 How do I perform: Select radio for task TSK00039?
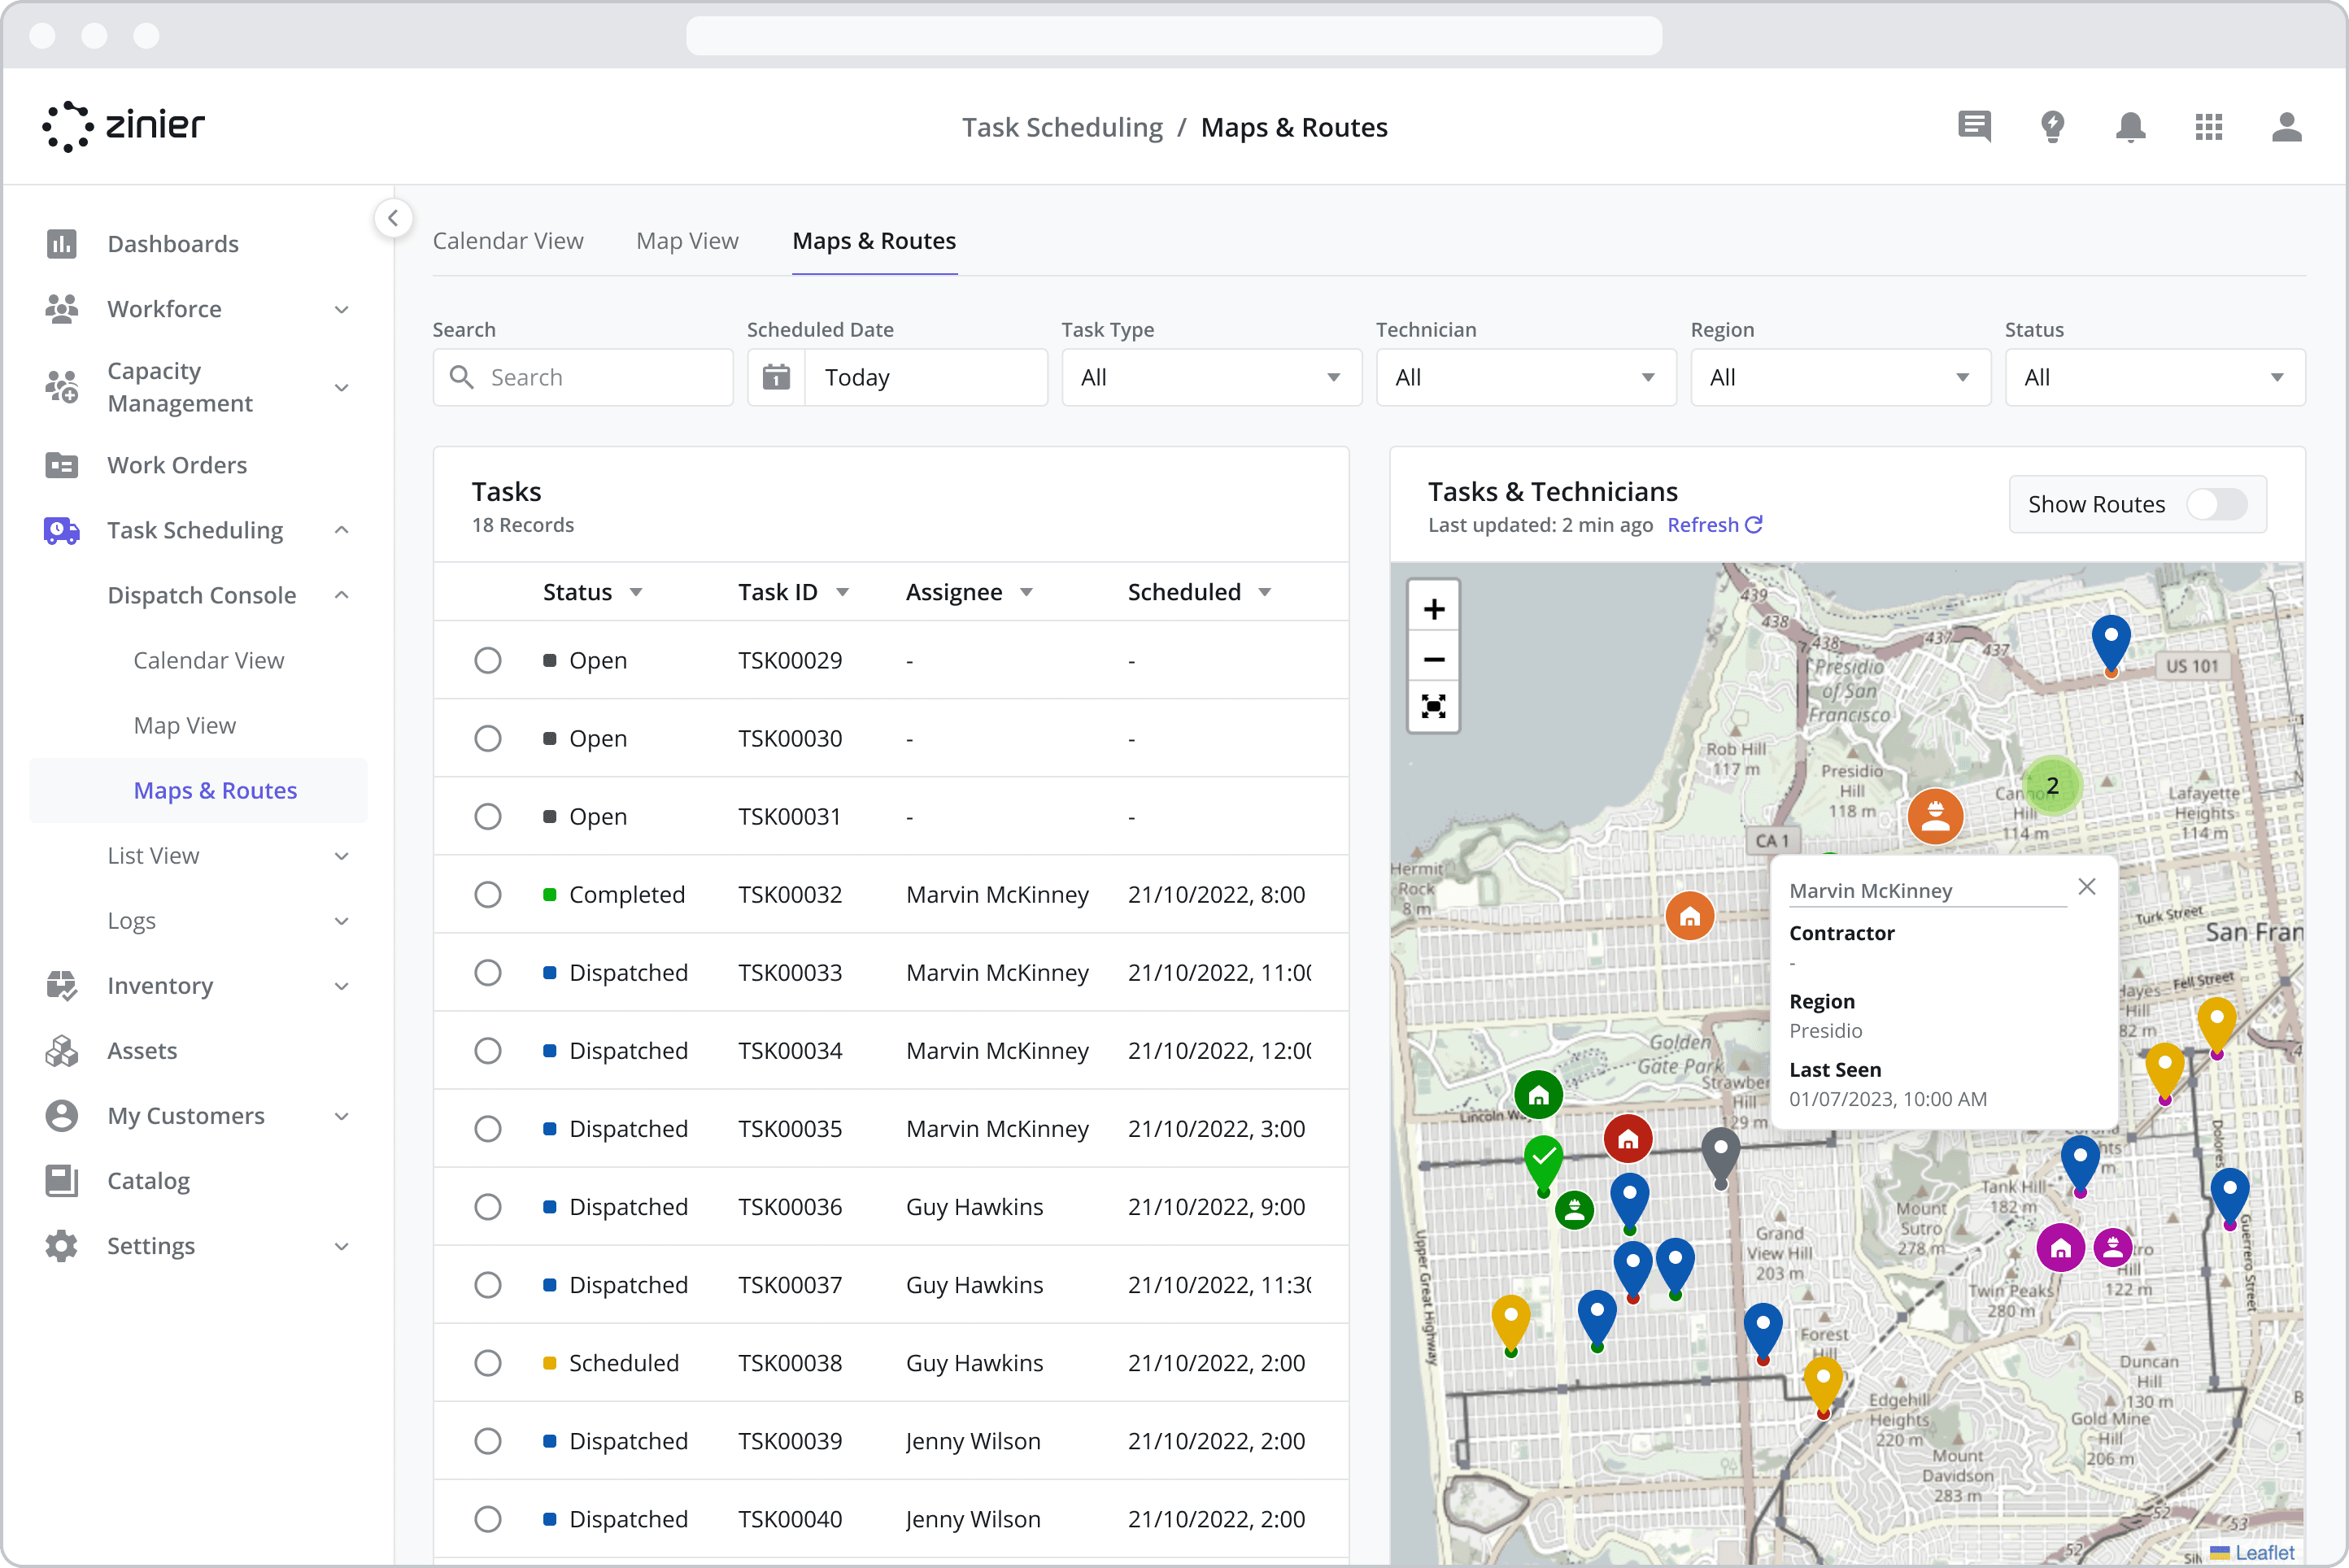[x=487, y=1440]
